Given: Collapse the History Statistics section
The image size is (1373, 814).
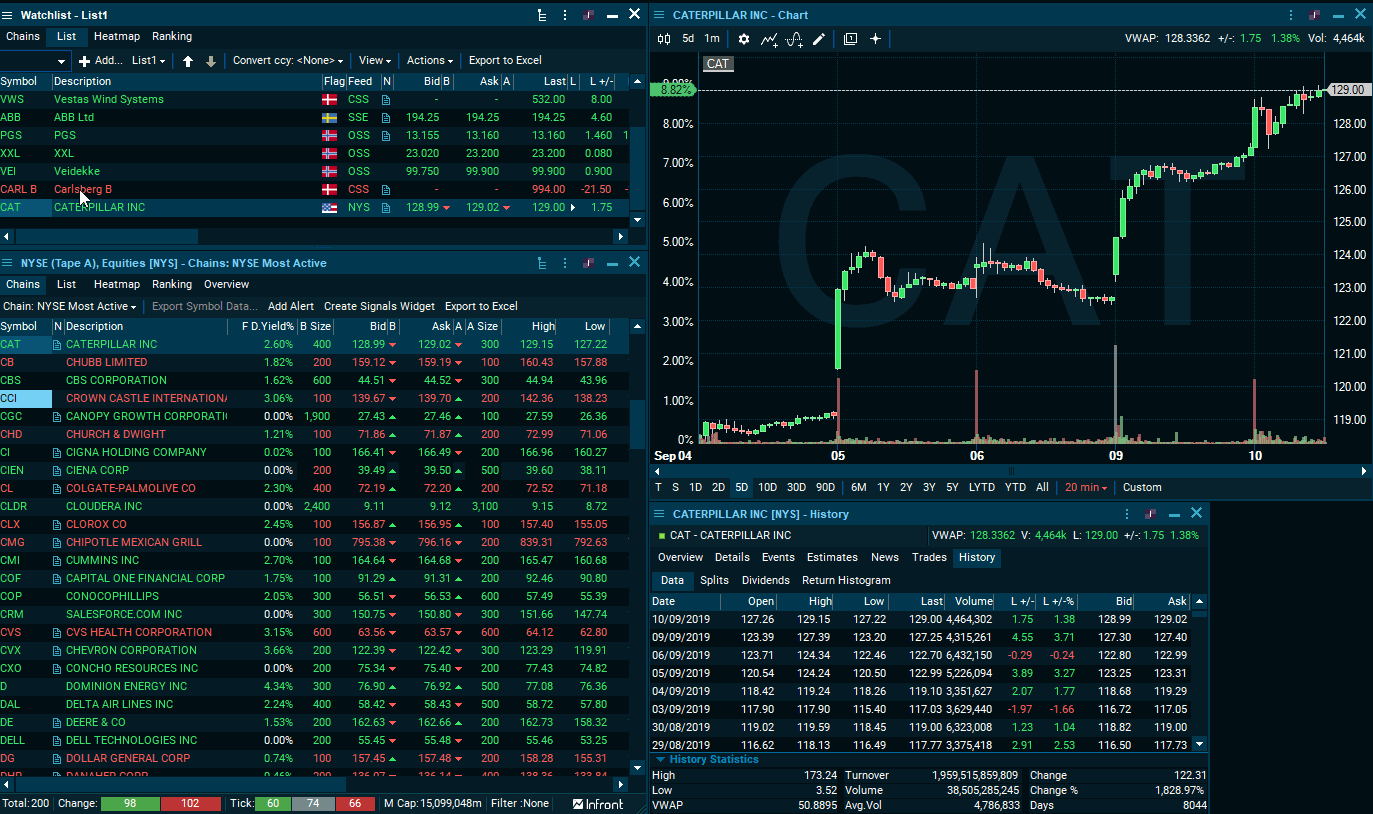Looking at the screenshot, I should pyautogui.click(x=660, y=760).
